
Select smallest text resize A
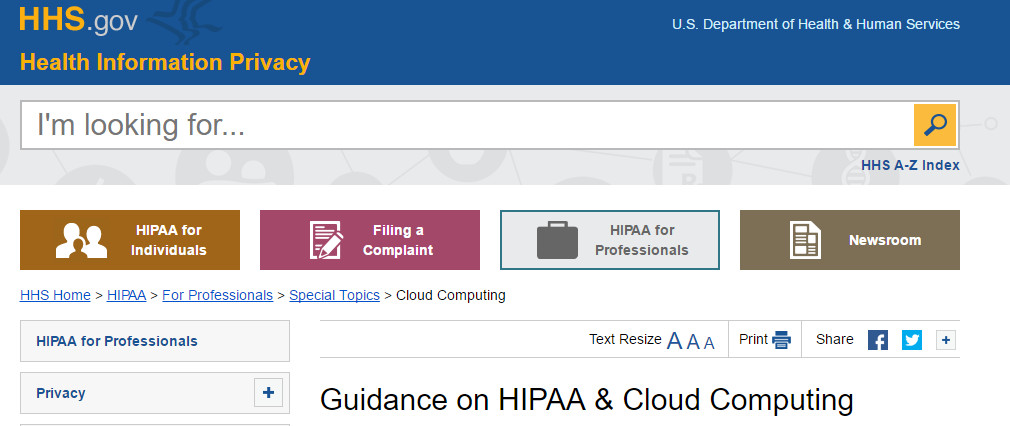point(709,343)
